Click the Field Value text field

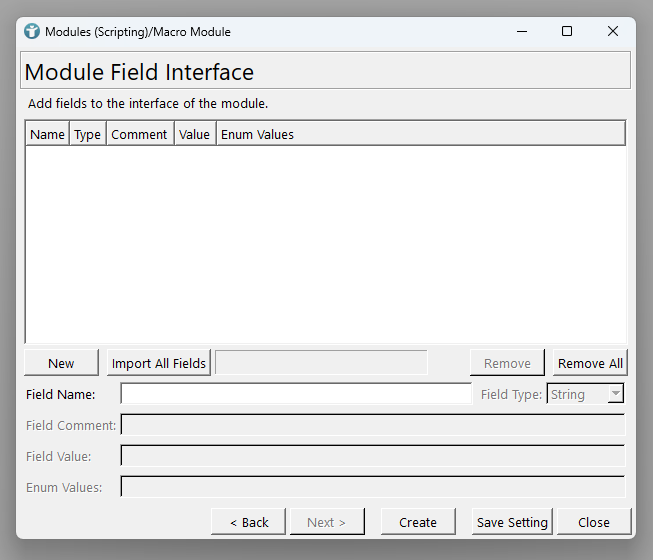pos(372,456)
